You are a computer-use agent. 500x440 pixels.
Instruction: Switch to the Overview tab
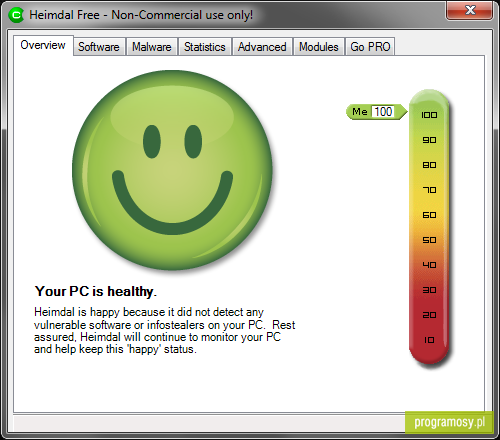pos(43,45)
